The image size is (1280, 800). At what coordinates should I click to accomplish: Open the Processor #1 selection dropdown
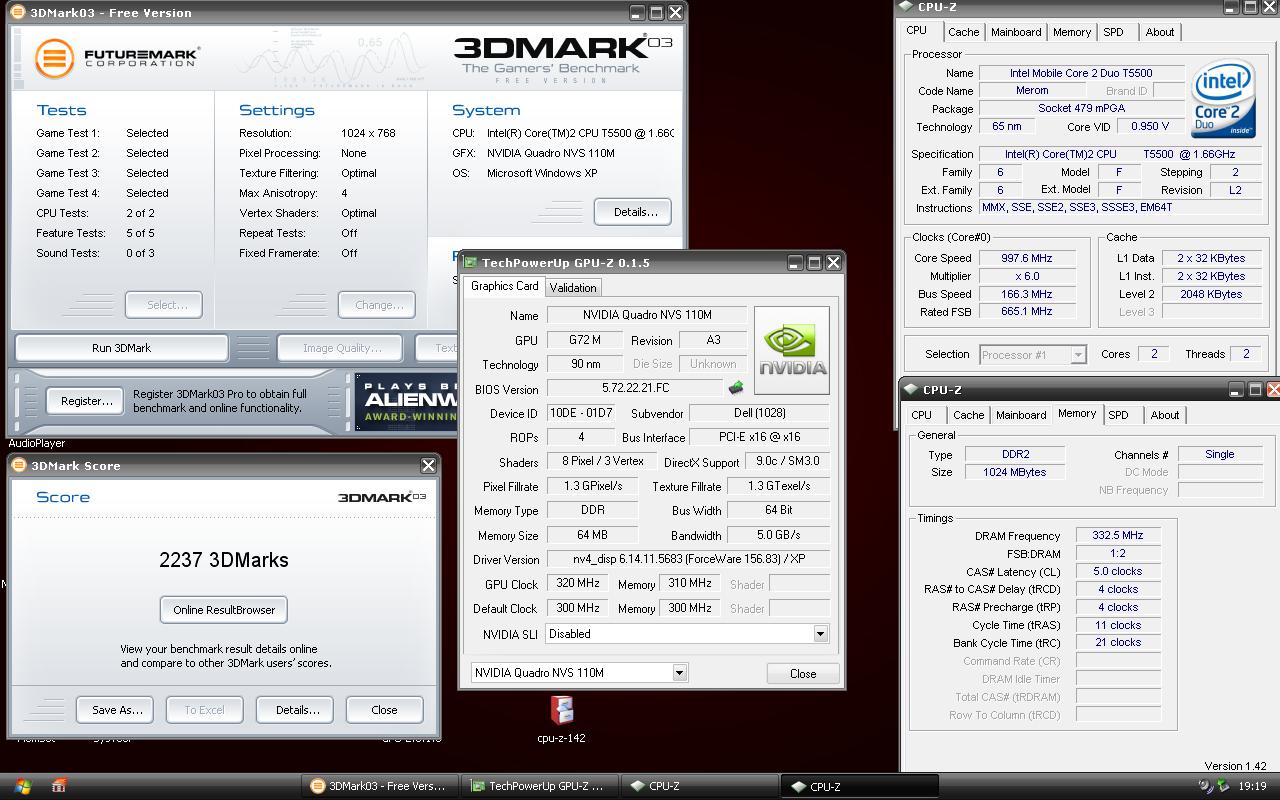point(1078,354)
